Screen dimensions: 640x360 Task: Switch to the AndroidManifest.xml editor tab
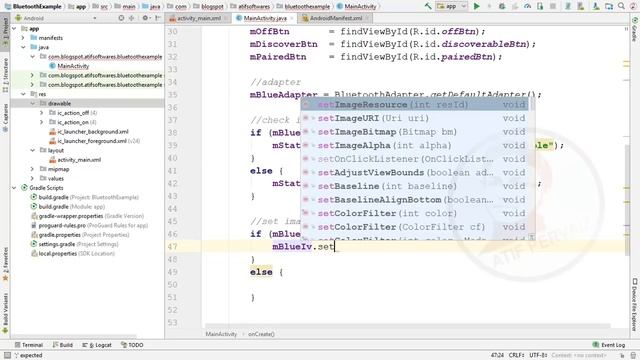pos(335,18)
